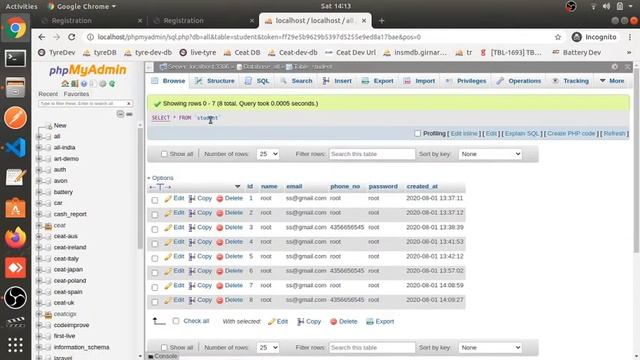
Task: Open the phpMyAdmin documentation icon
Action: click(84, 84)
